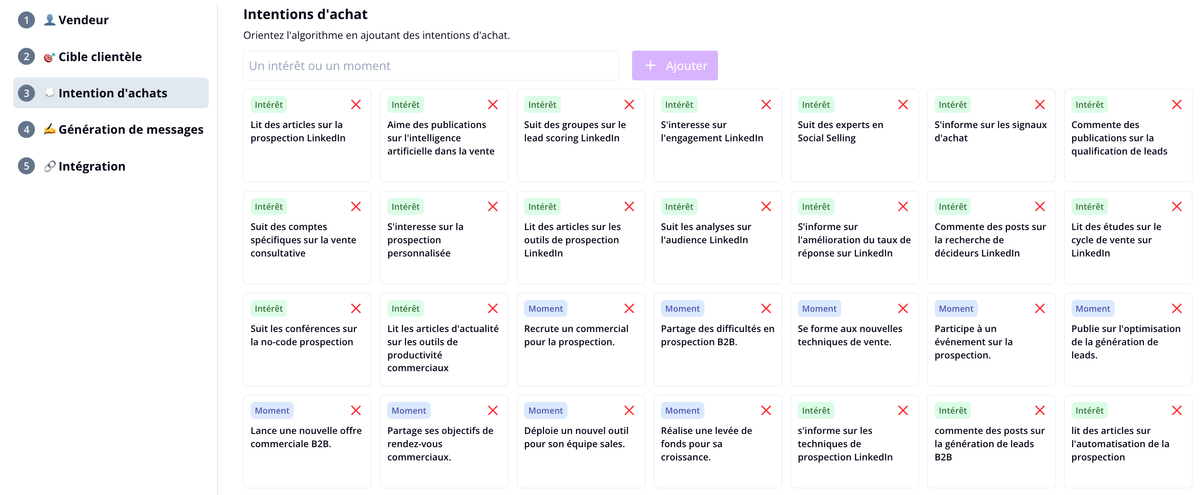Go to Cible clientèle step
The height and width of the screenshot is (495, 1200).
[x=111, y=57]
